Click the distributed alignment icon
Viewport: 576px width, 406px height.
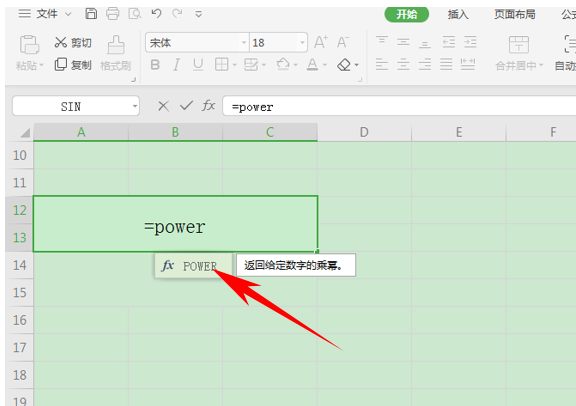click(468, 65)
